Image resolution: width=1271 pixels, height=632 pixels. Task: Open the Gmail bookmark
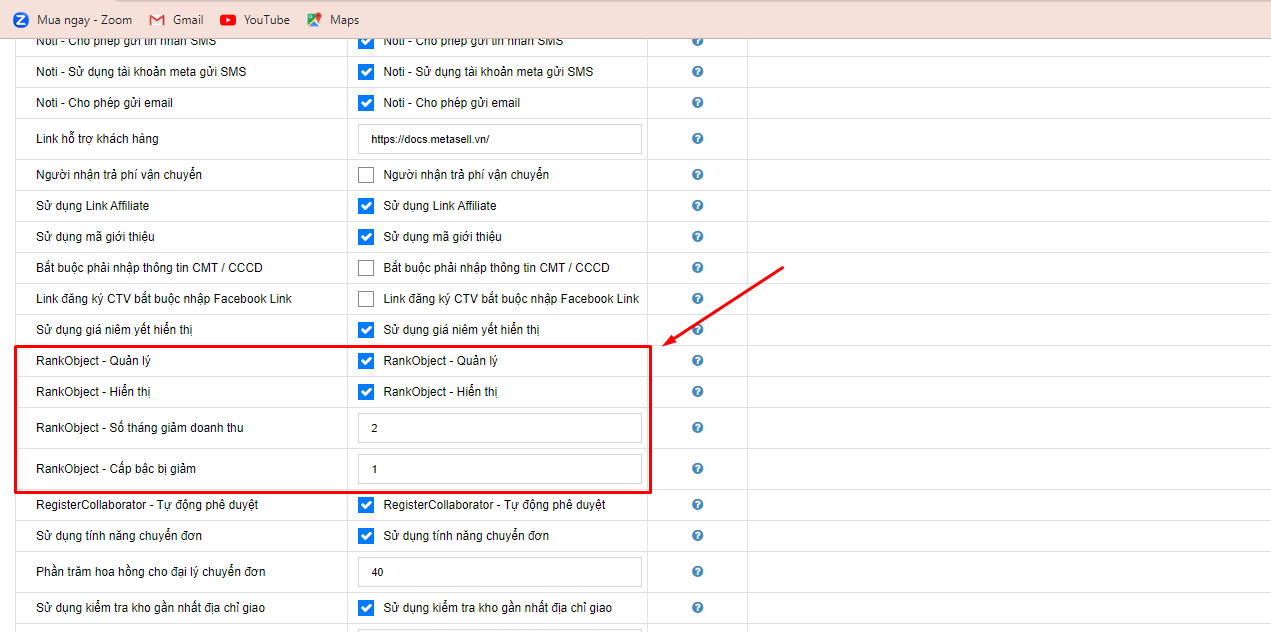tap(176, 20)
